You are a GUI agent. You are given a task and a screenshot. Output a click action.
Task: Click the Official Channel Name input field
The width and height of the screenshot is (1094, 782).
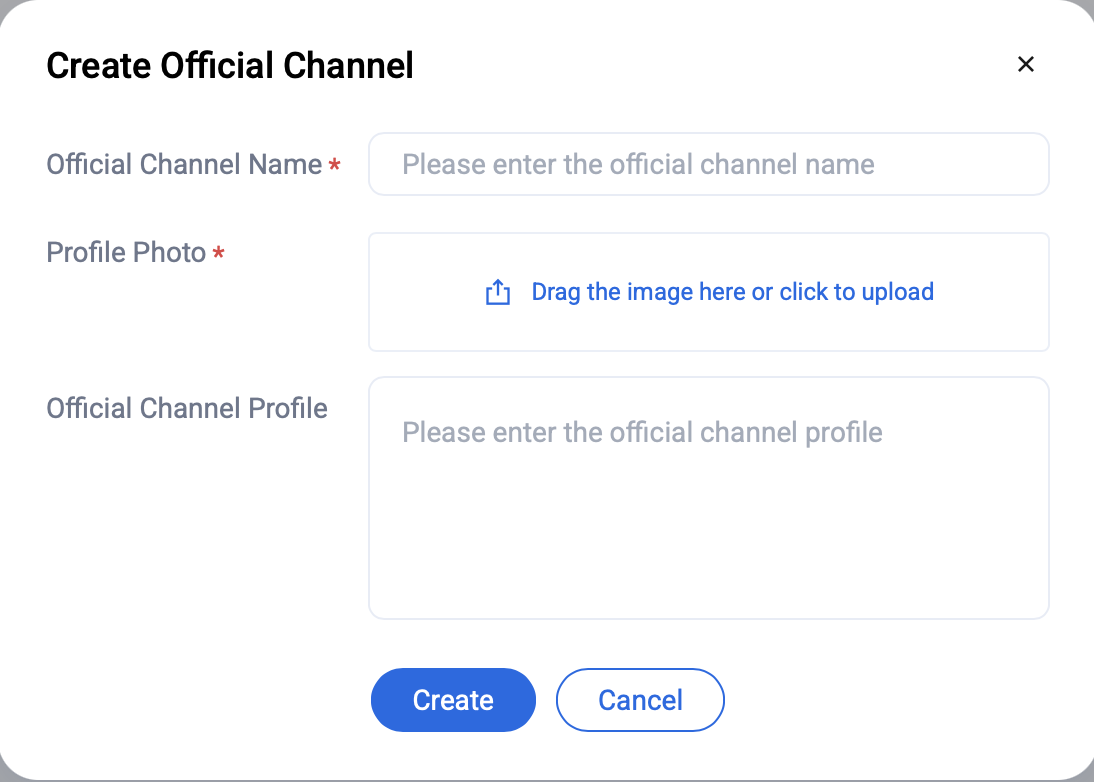point(708,165)
